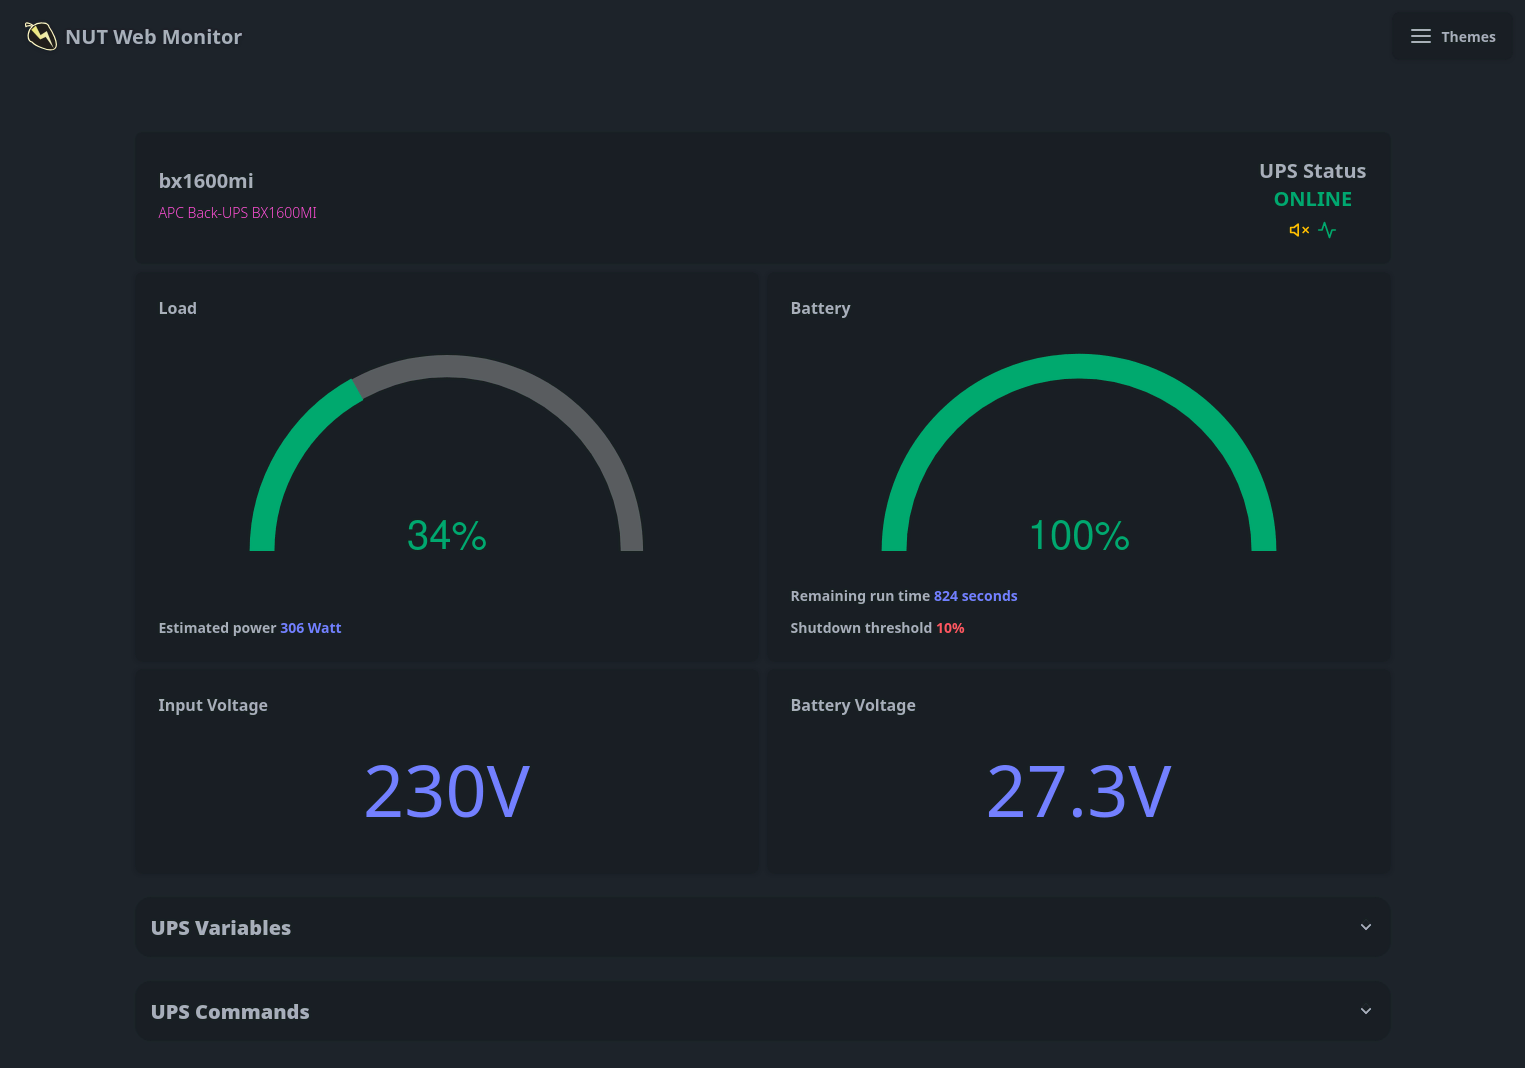Image resolution: width=1525 pixels, height=1068 pixels.
Task: Click the 34% load value
Action: 447,535
